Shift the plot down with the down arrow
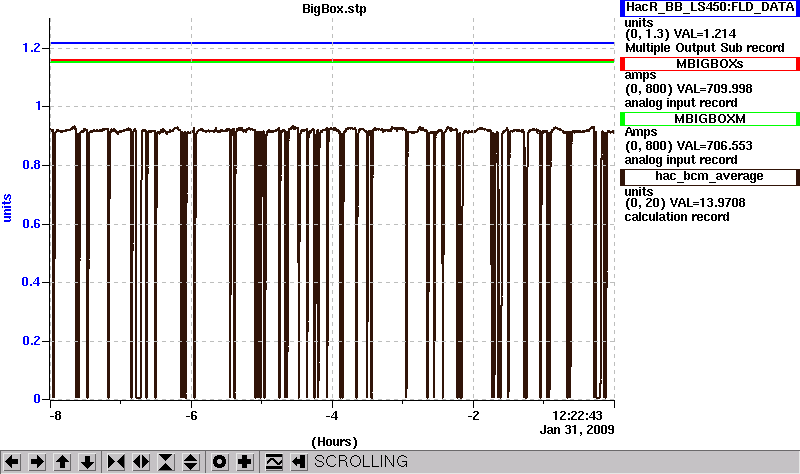This screenshot has width=800, height=474. [87, 462]
